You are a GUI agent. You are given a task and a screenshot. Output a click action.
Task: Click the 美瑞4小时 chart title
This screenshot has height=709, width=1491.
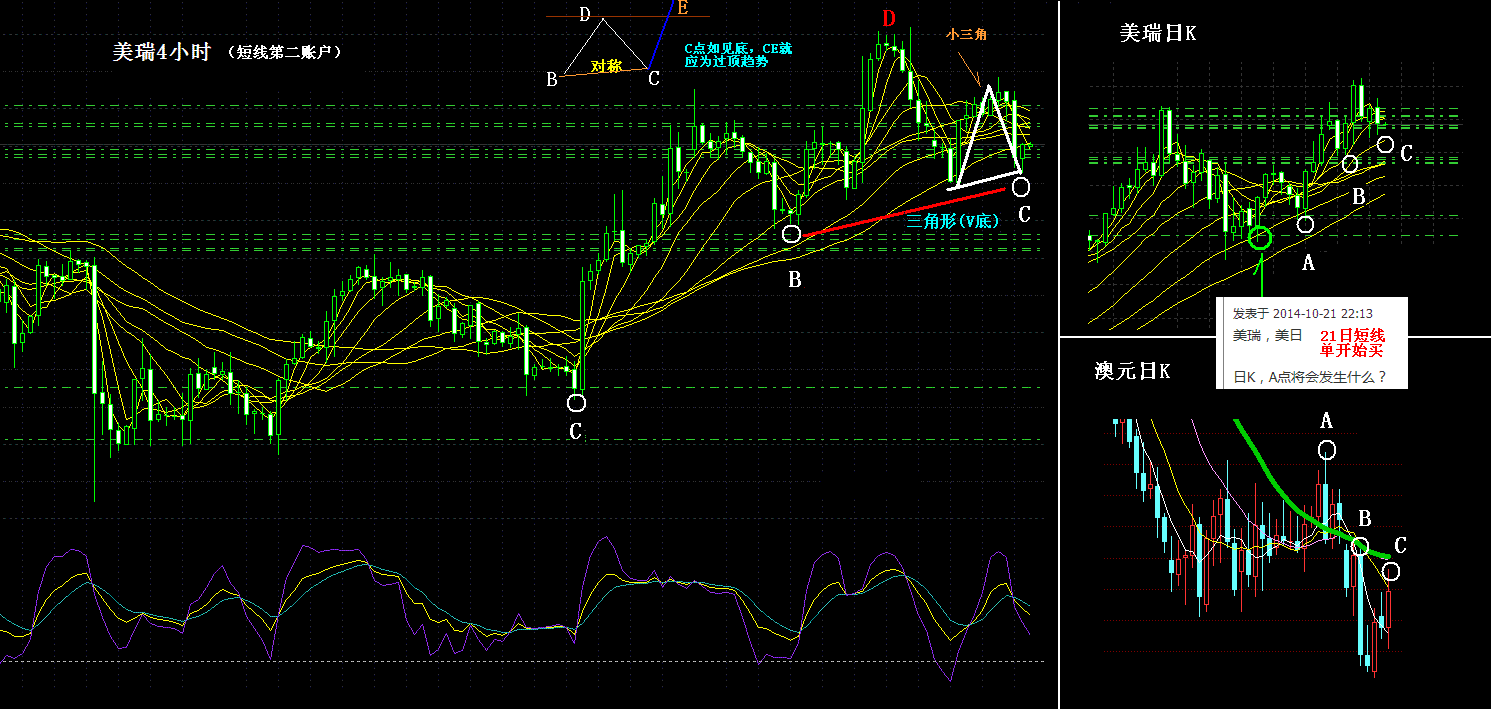tap(162, 53)
